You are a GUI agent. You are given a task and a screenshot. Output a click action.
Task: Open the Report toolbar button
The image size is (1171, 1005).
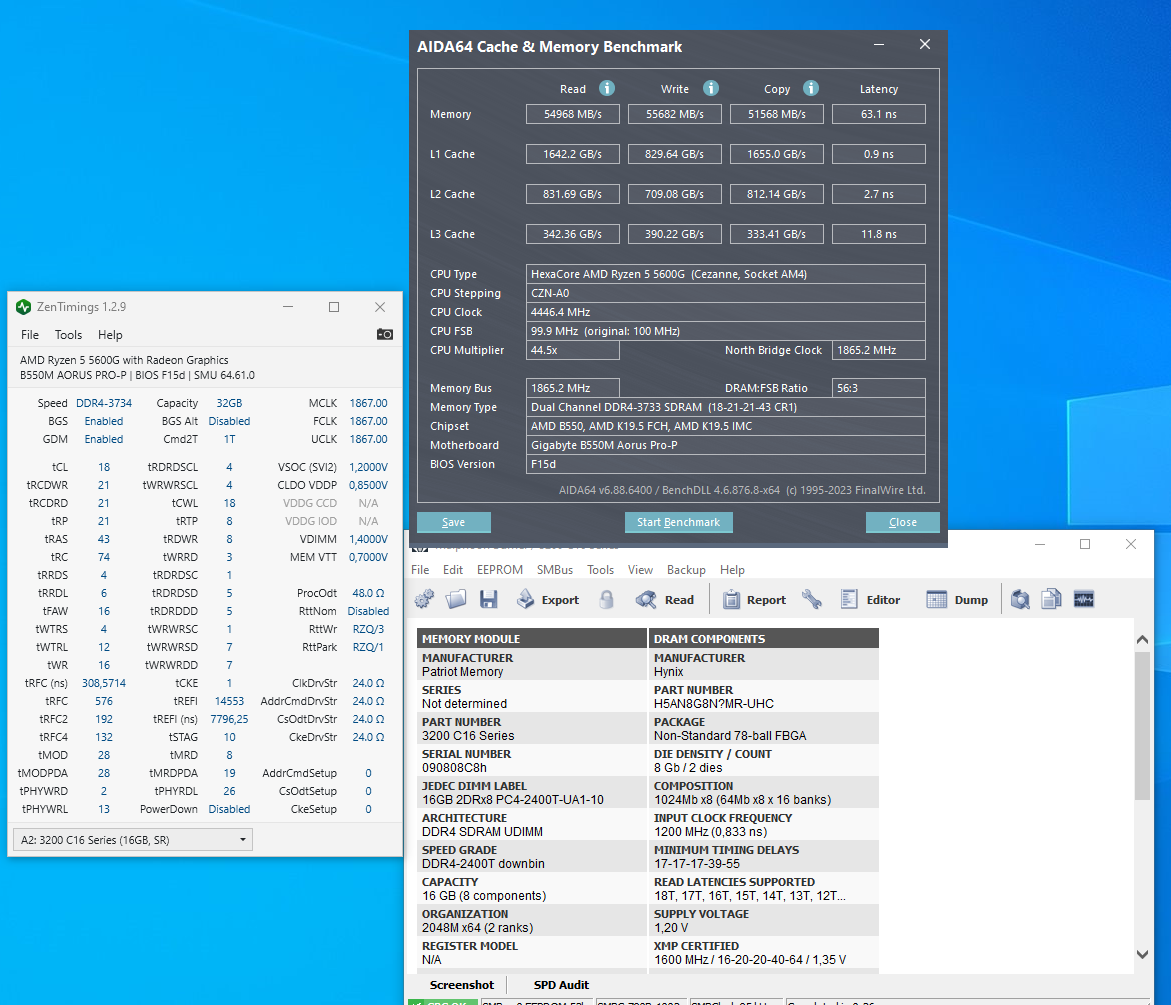tap(754, 600)
